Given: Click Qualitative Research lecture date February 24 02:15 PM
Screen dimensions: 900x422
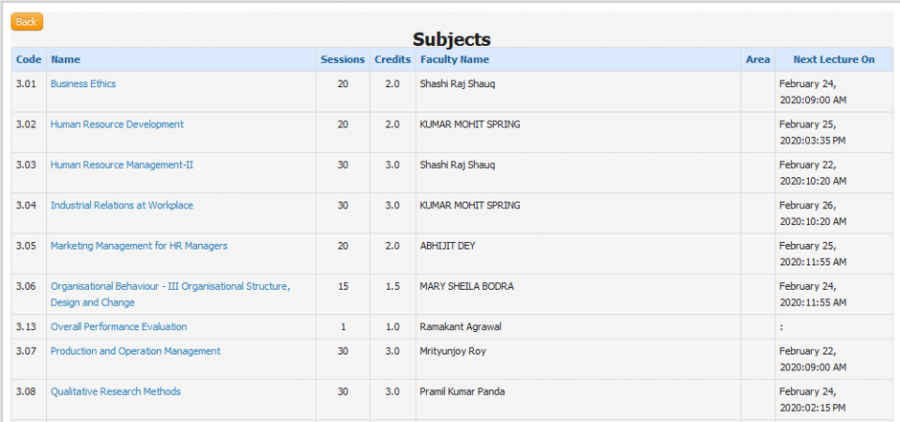Looking at the screenshot, I should pos(812,400).
